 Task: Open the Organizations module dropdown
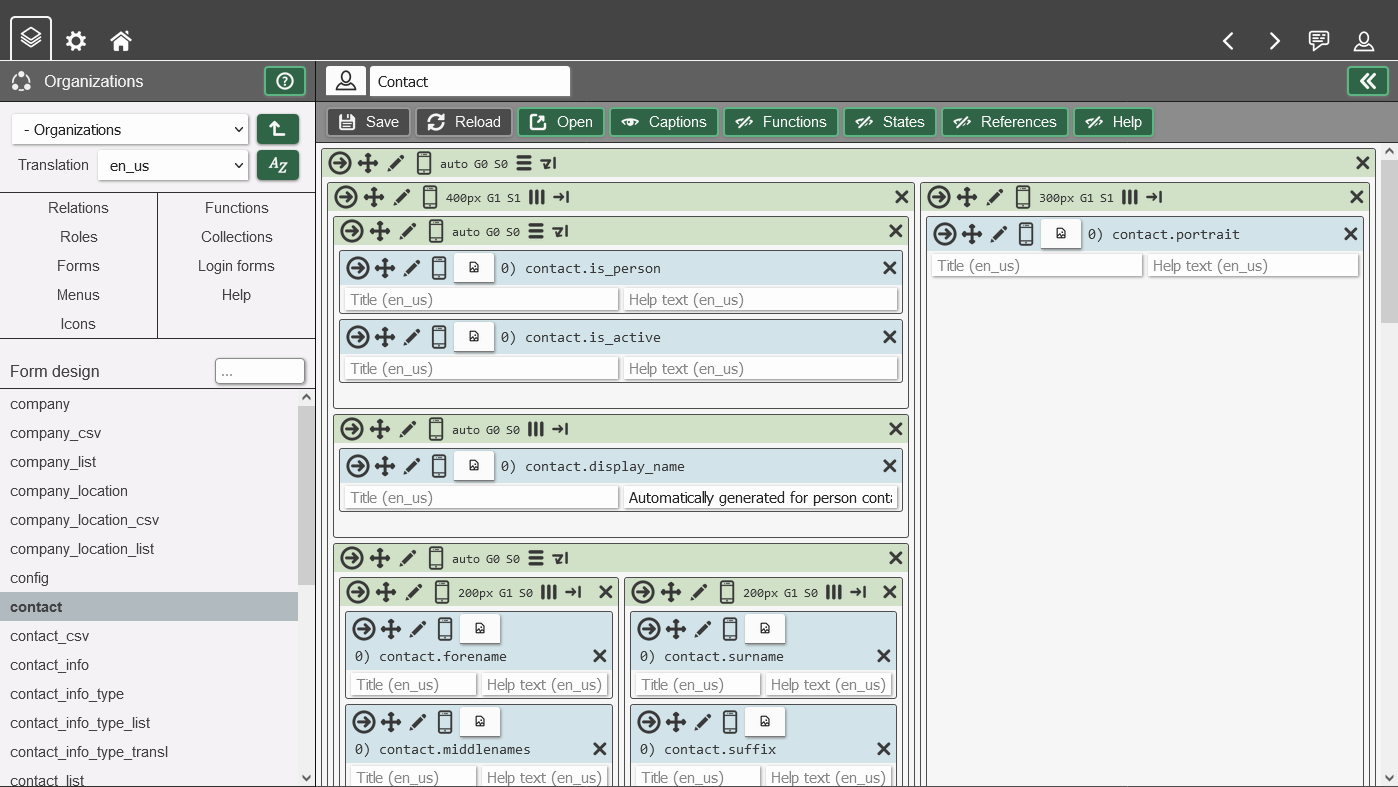[x=130, y=129]
